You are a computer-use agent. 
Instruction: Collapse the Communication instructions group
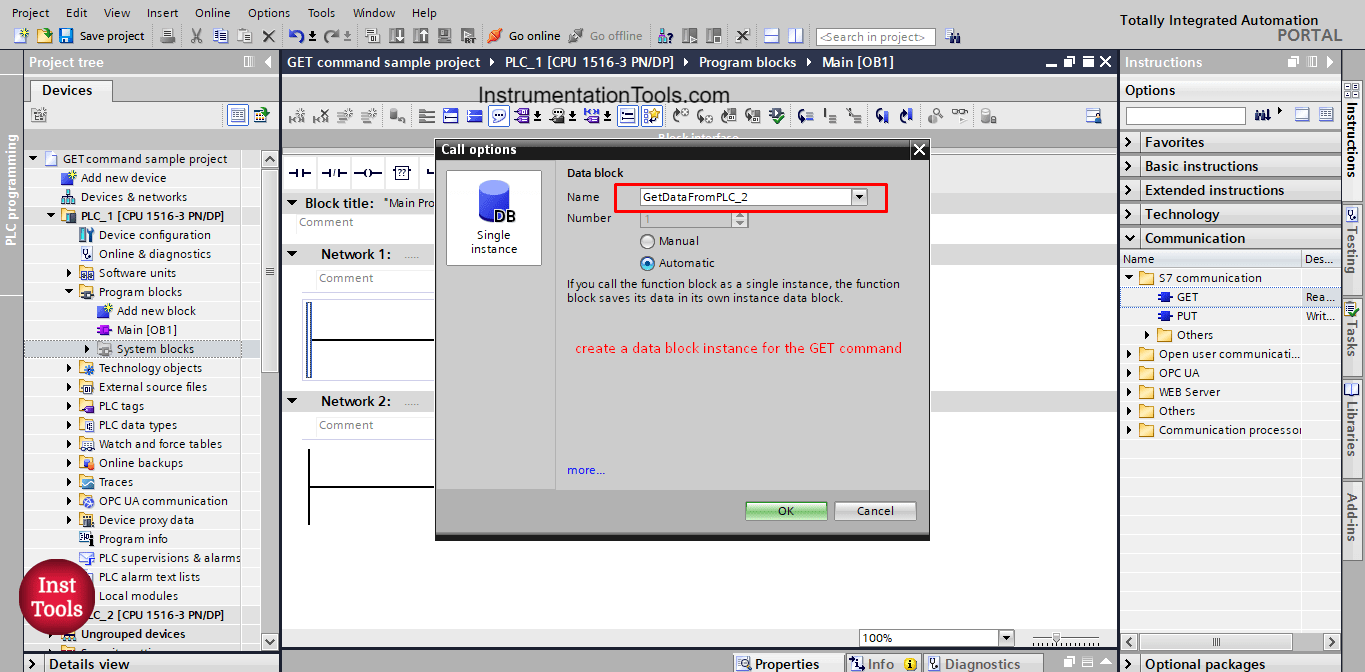pos(1129,238)
